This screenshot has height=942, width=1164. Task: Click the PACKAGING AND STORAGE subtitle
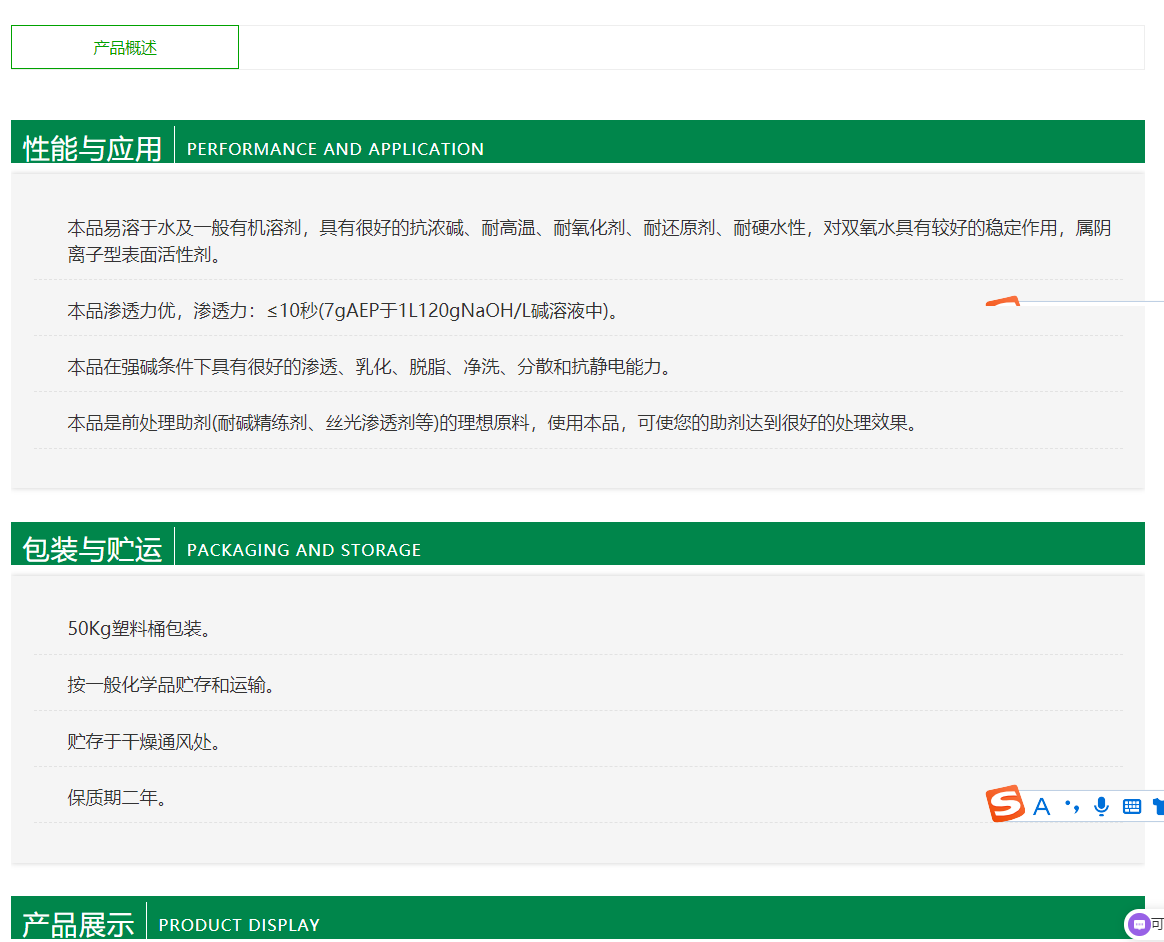[304, 550]
